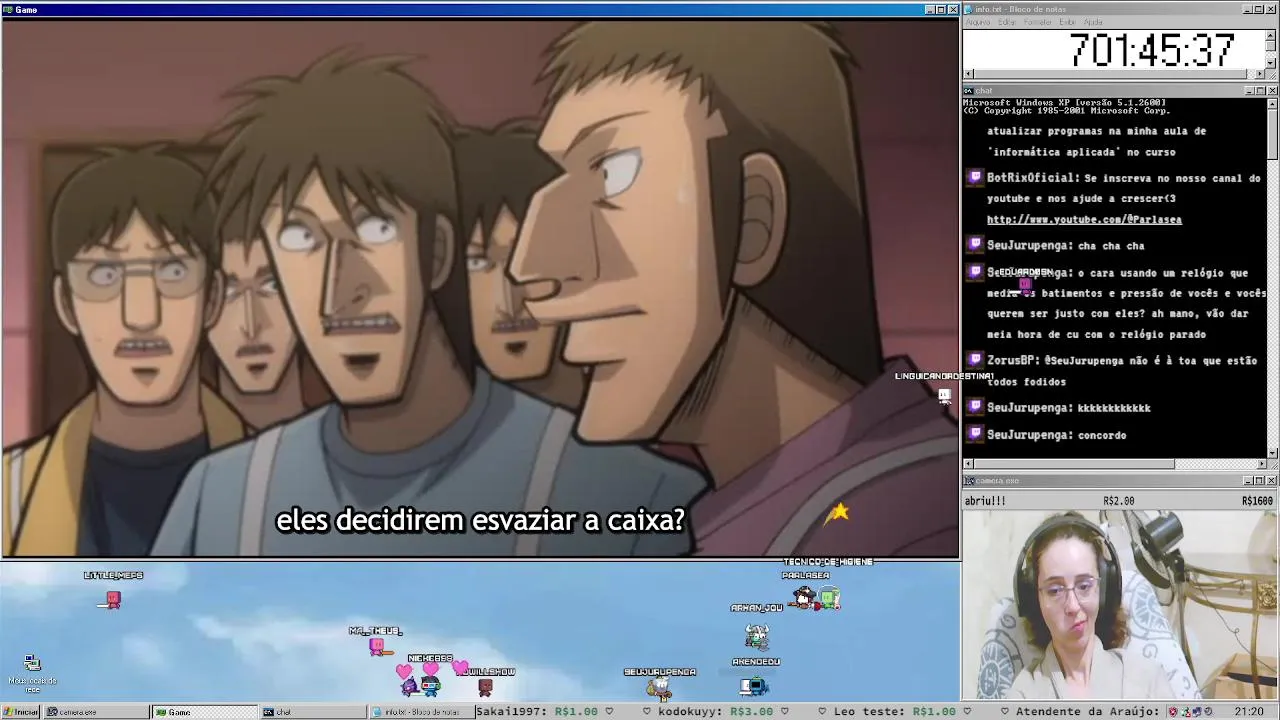Open Meus locais de rede desktop icon
Image resolution: width=1280 pixels, height=720 pixels.
pyautogui.click(x=32, y=674)
